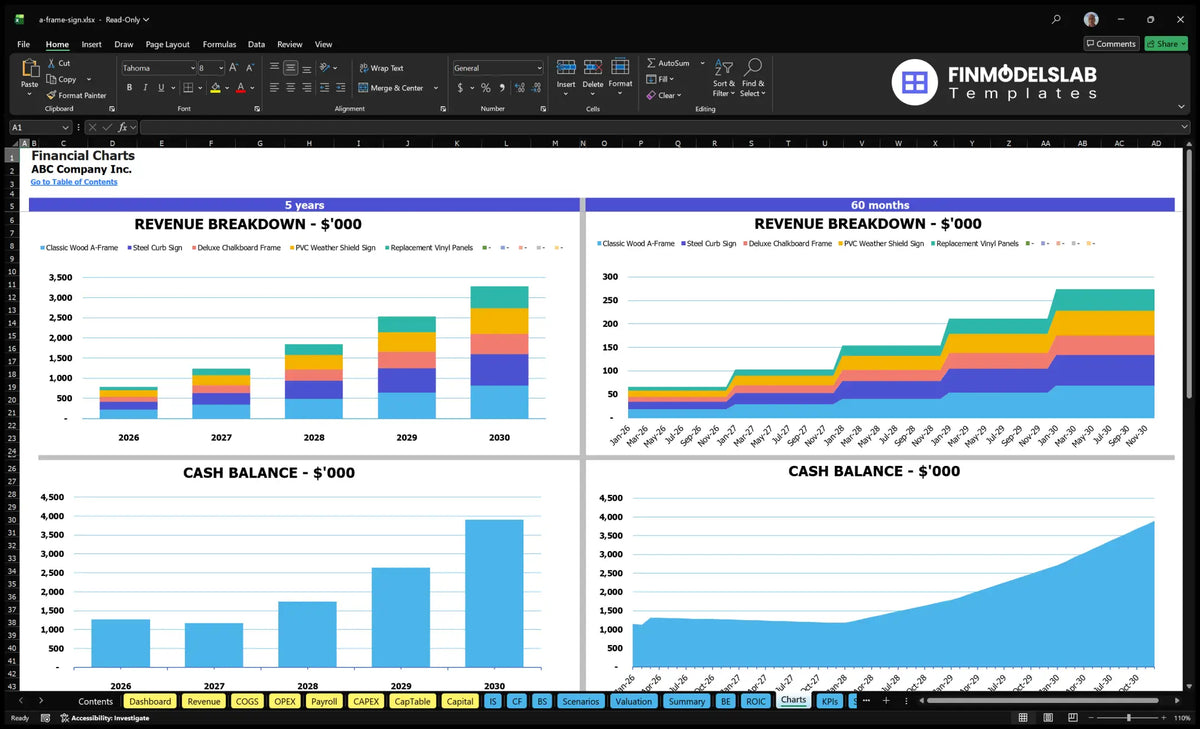This screenshot has width=1200, height=729.
Task: Click the Paste clipboard icon
Action: click(29, 68)
